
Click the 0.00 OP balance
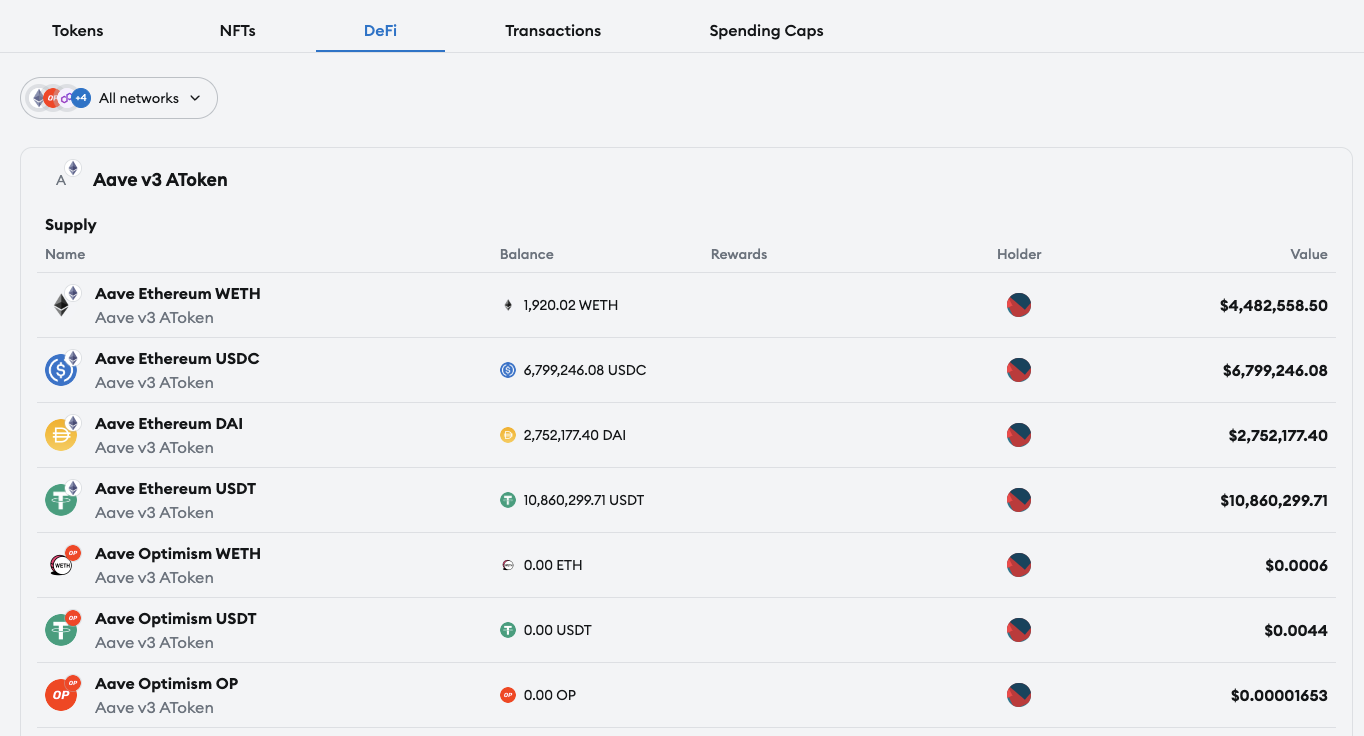pos(550,695)
